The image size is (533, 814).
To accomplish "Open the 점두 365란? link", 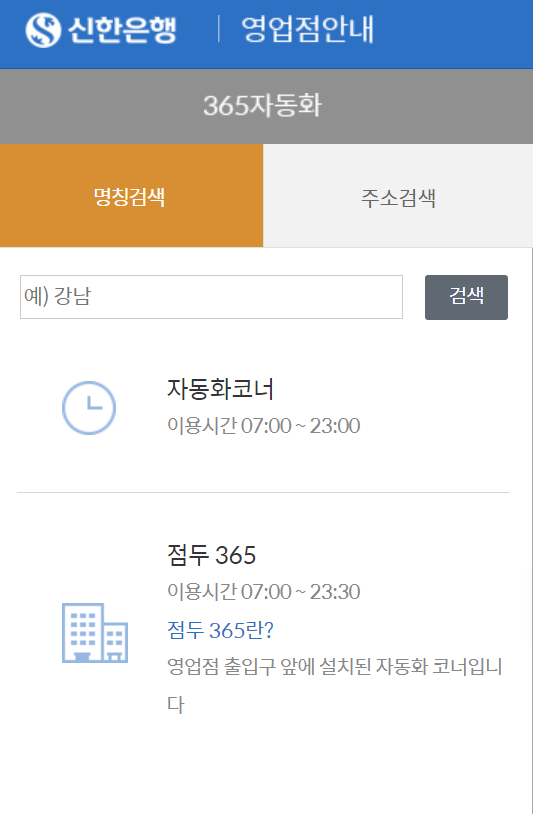I will tap(220, 630).
